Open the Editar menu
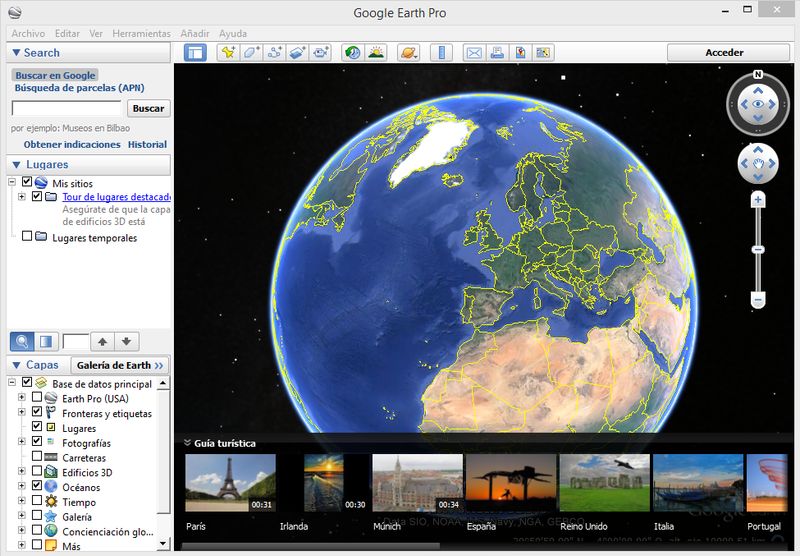This screenshot has height=556, width=800. [67, 33]
